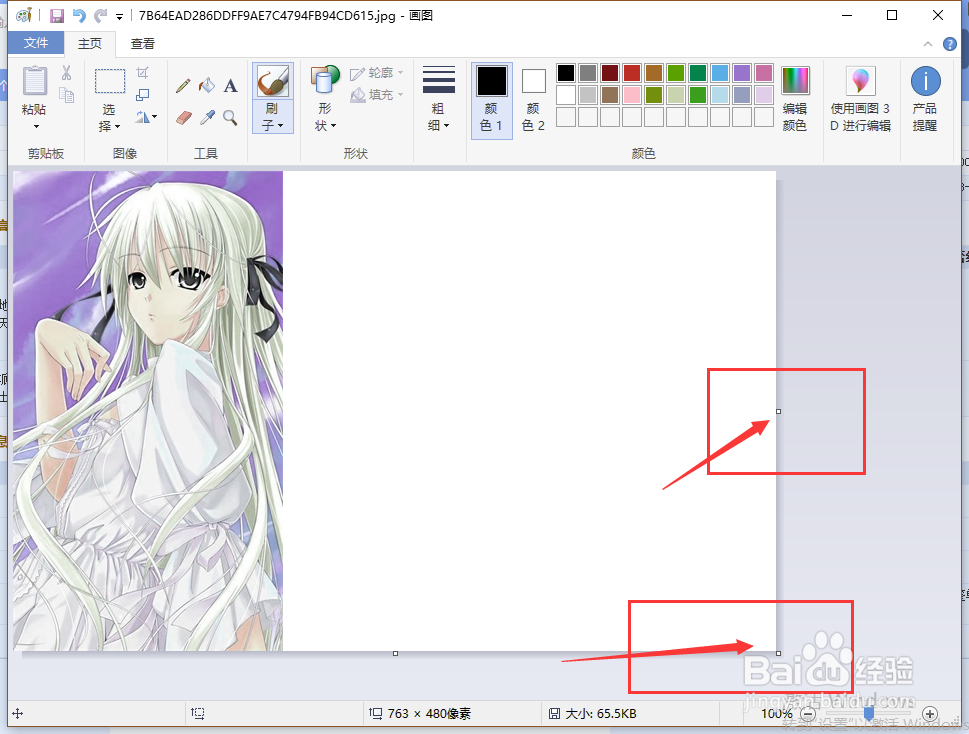
Task: Pick the turquoise blue color swatch
Action: (719, 73)
